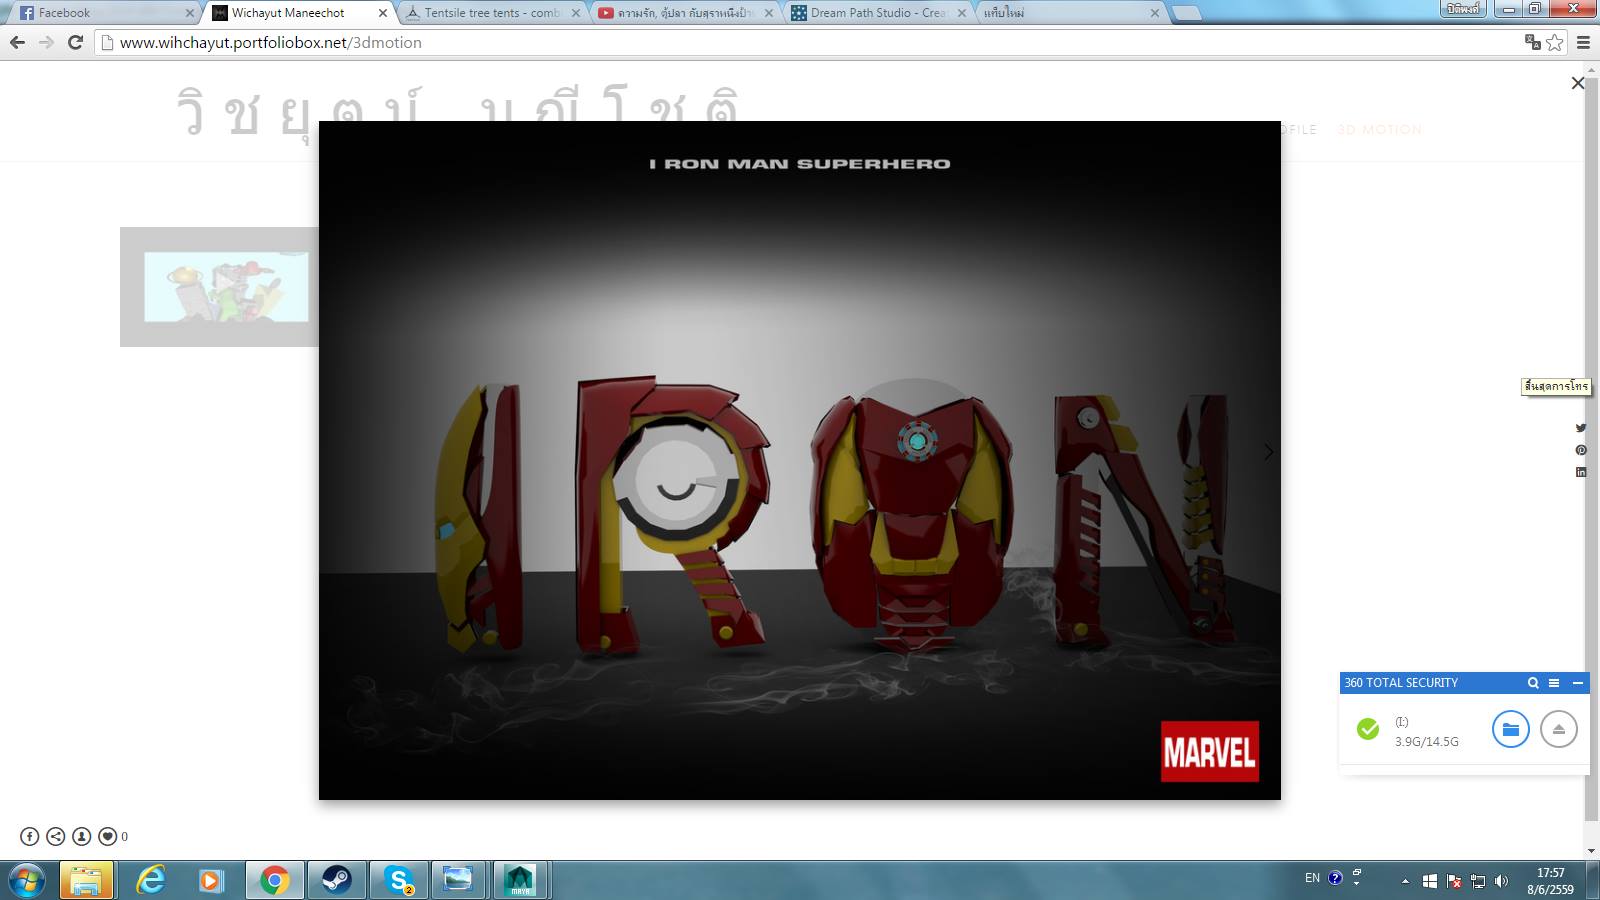This screenshot has width=1600, height=900.
Task: Click the Action Center flag icon
Action: [x=1454, y=881]
